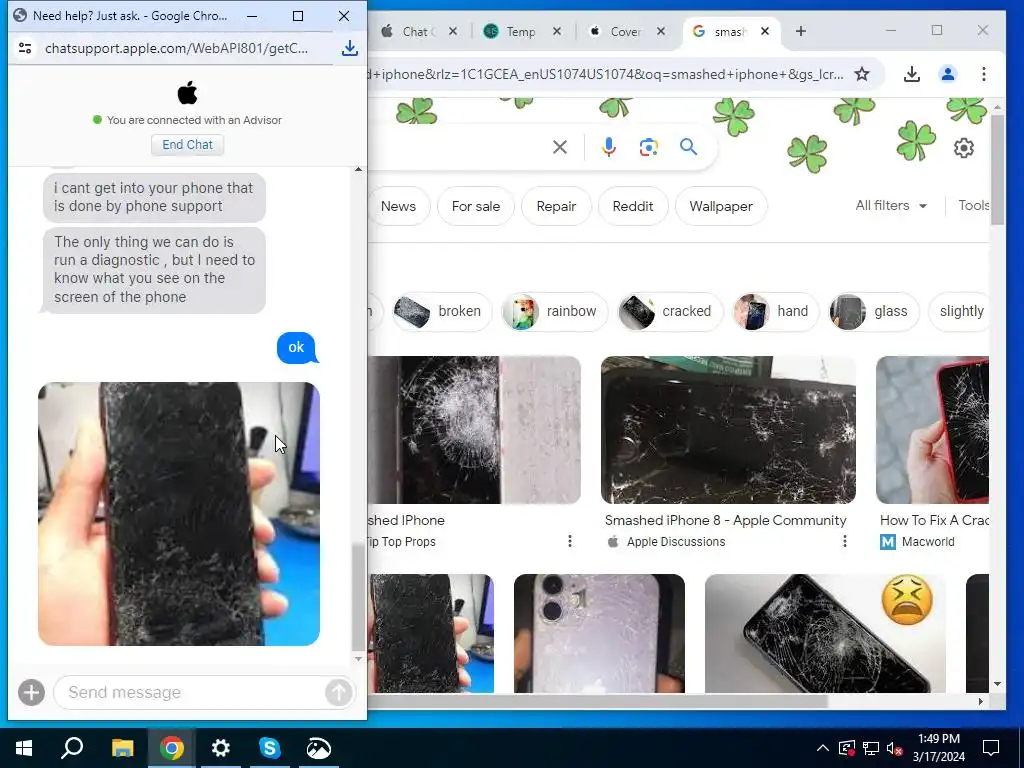Viewport: 1024px width, 768px height.
Task: Click the Smashed iPhone 8 - Apple Community link
Action: 726,520
